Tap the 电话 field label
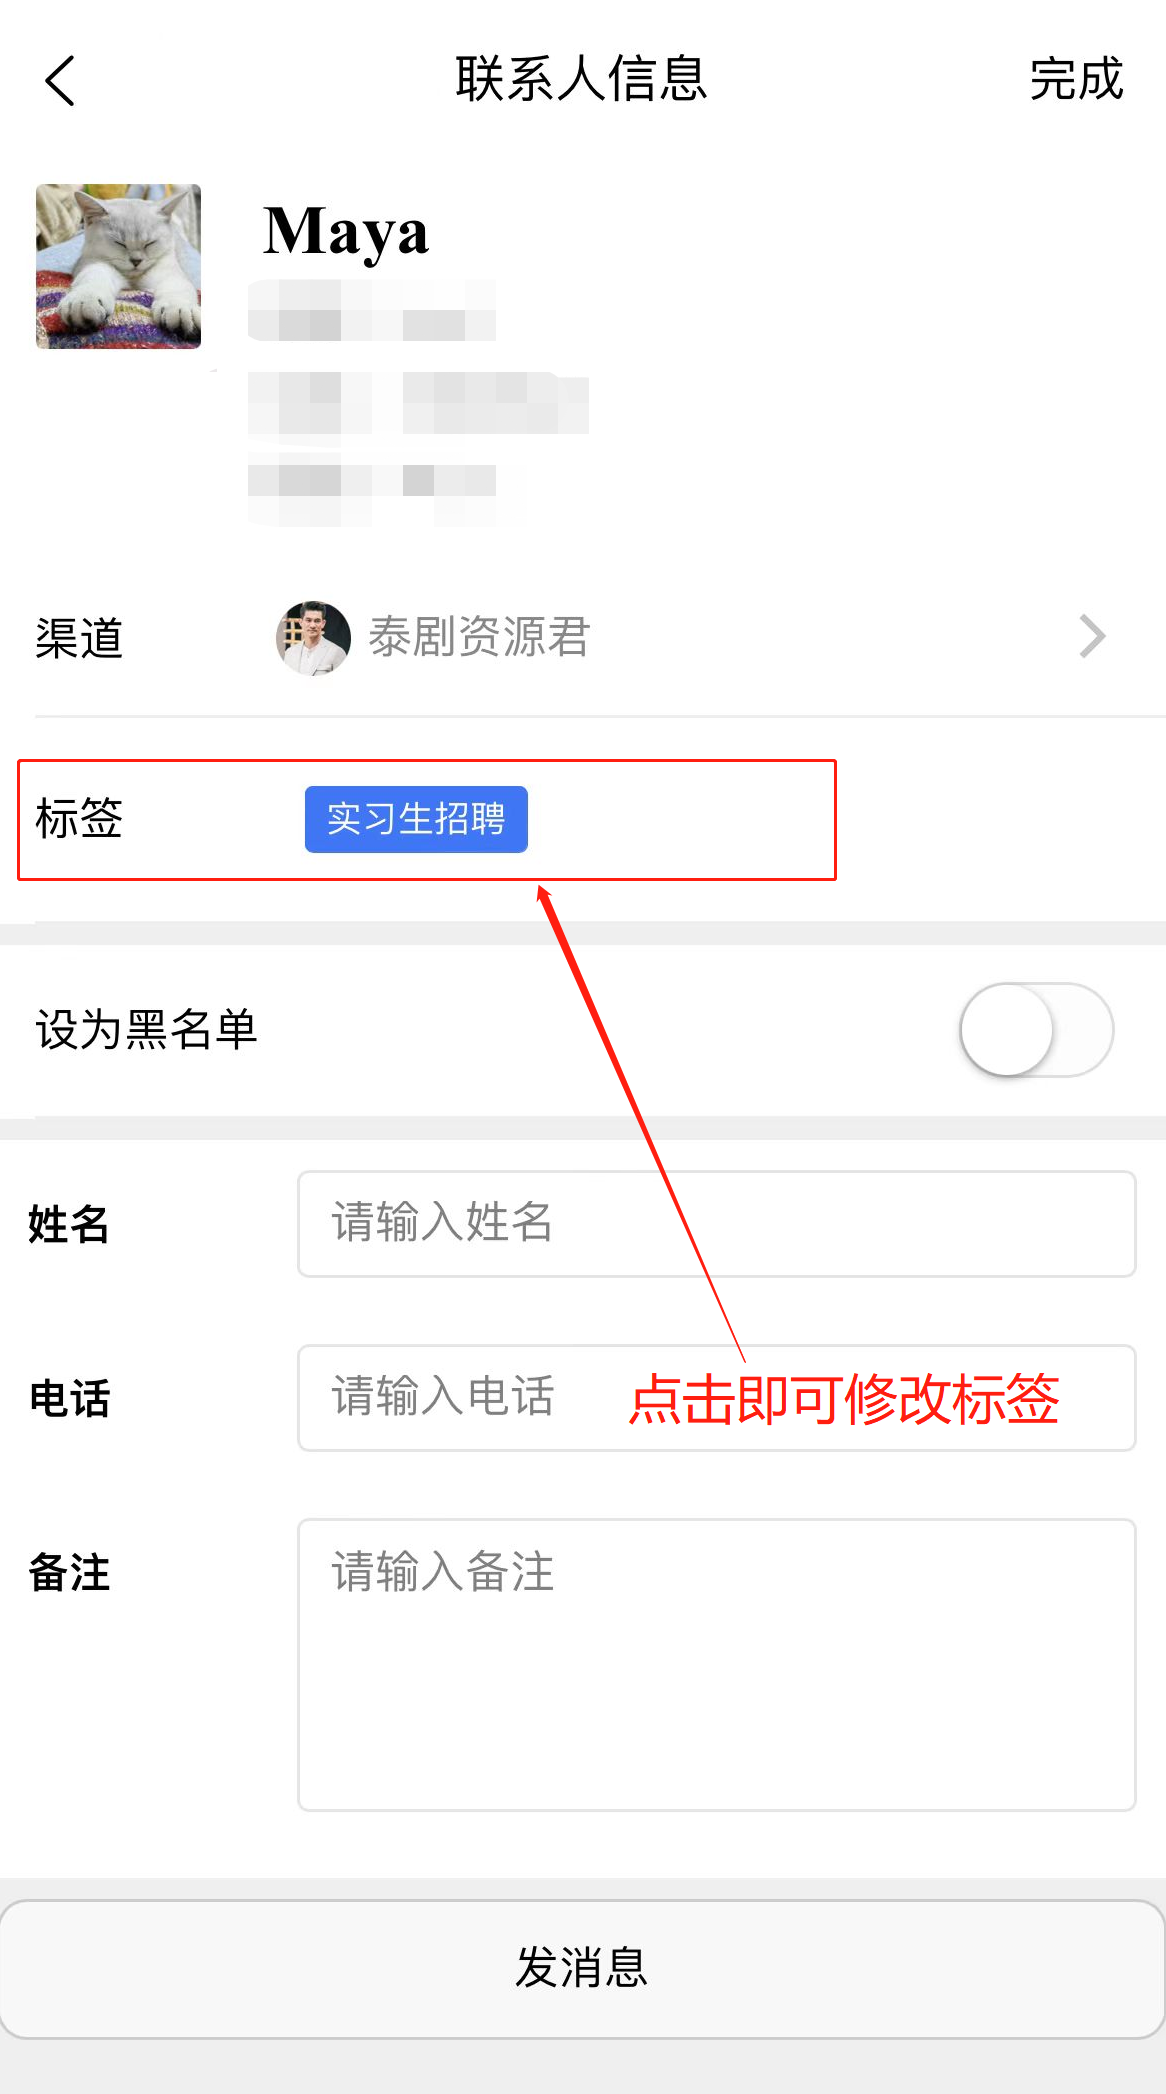The width and height of the screenshot is (1166, 2094). (69, 1398)
